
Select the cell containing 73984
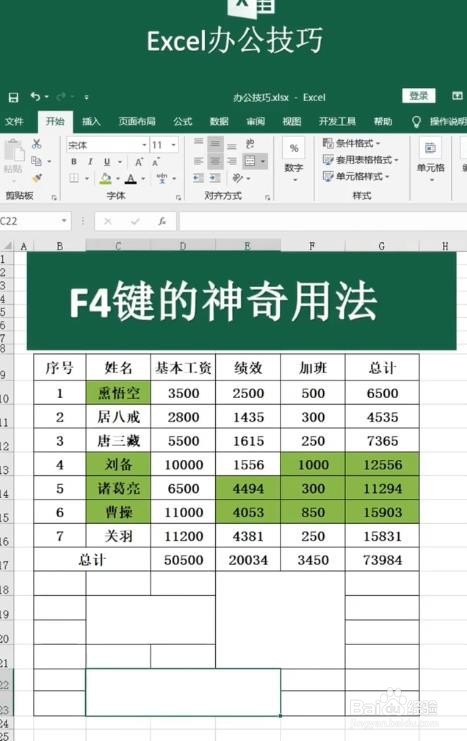(x=382, y=560)
